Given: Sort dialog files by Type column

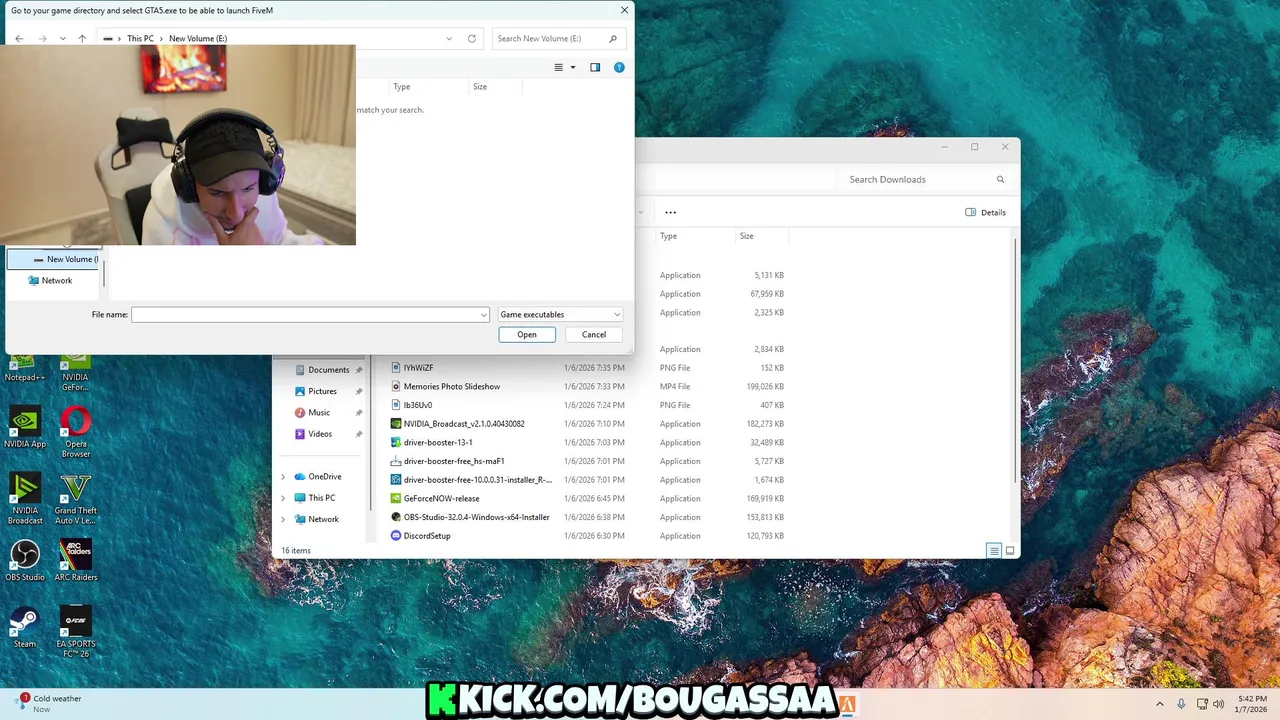Looking at the screenshot, I should click(x=402, y=87).
